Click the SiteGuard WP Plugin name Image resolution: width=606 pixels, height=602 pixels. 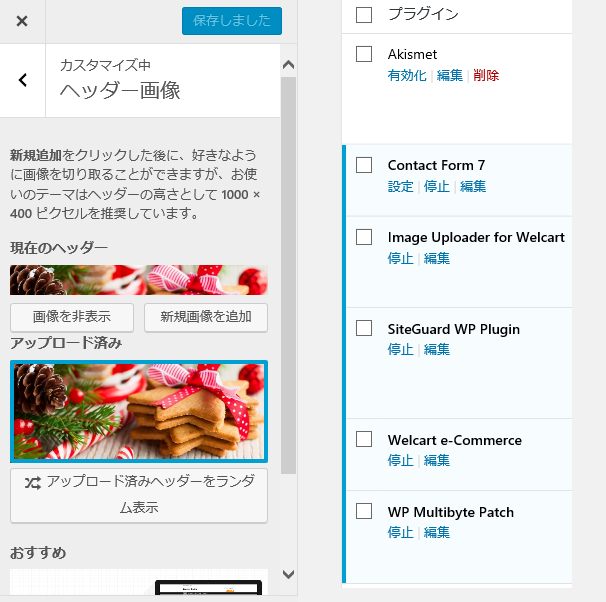click(454, 329)
